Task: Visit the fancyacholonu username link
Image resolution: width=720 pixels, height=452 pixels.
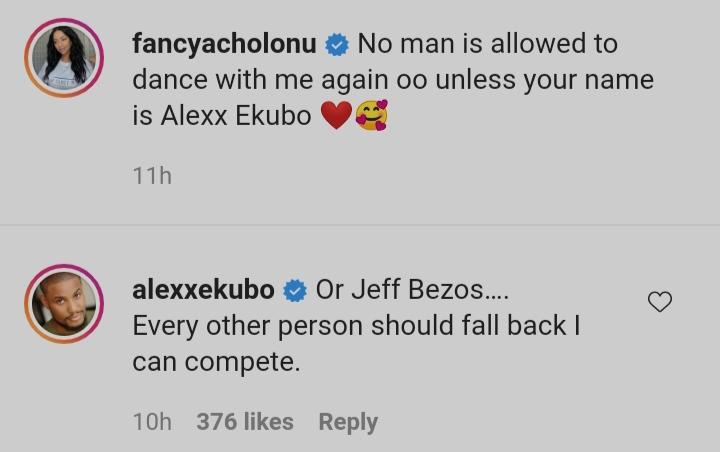Action: coord(224,44)
